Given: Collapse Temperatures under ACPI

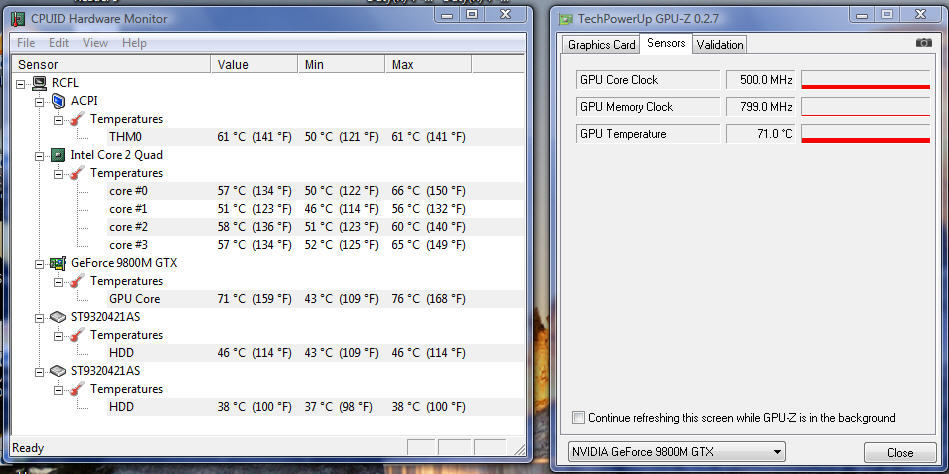Looking at the screenshot, I should tap(59, 119).
